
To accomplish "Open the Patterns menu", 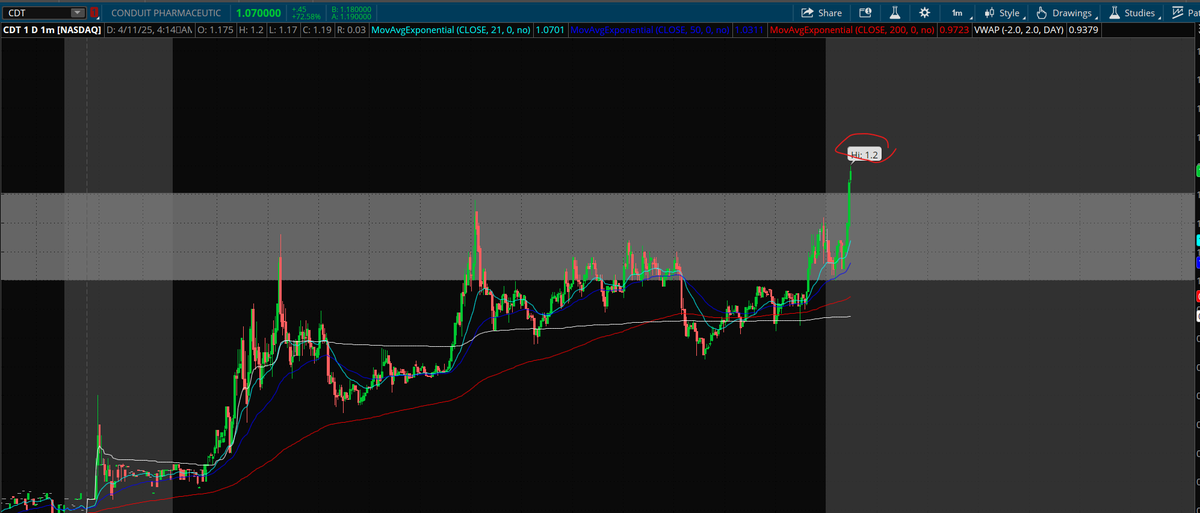I will (1184, 13).
